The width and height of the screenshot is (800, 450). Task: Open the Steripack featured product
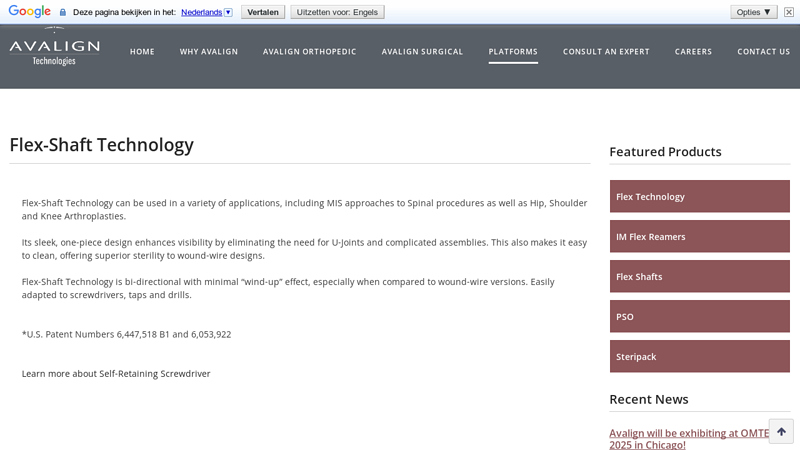(699, 357)
